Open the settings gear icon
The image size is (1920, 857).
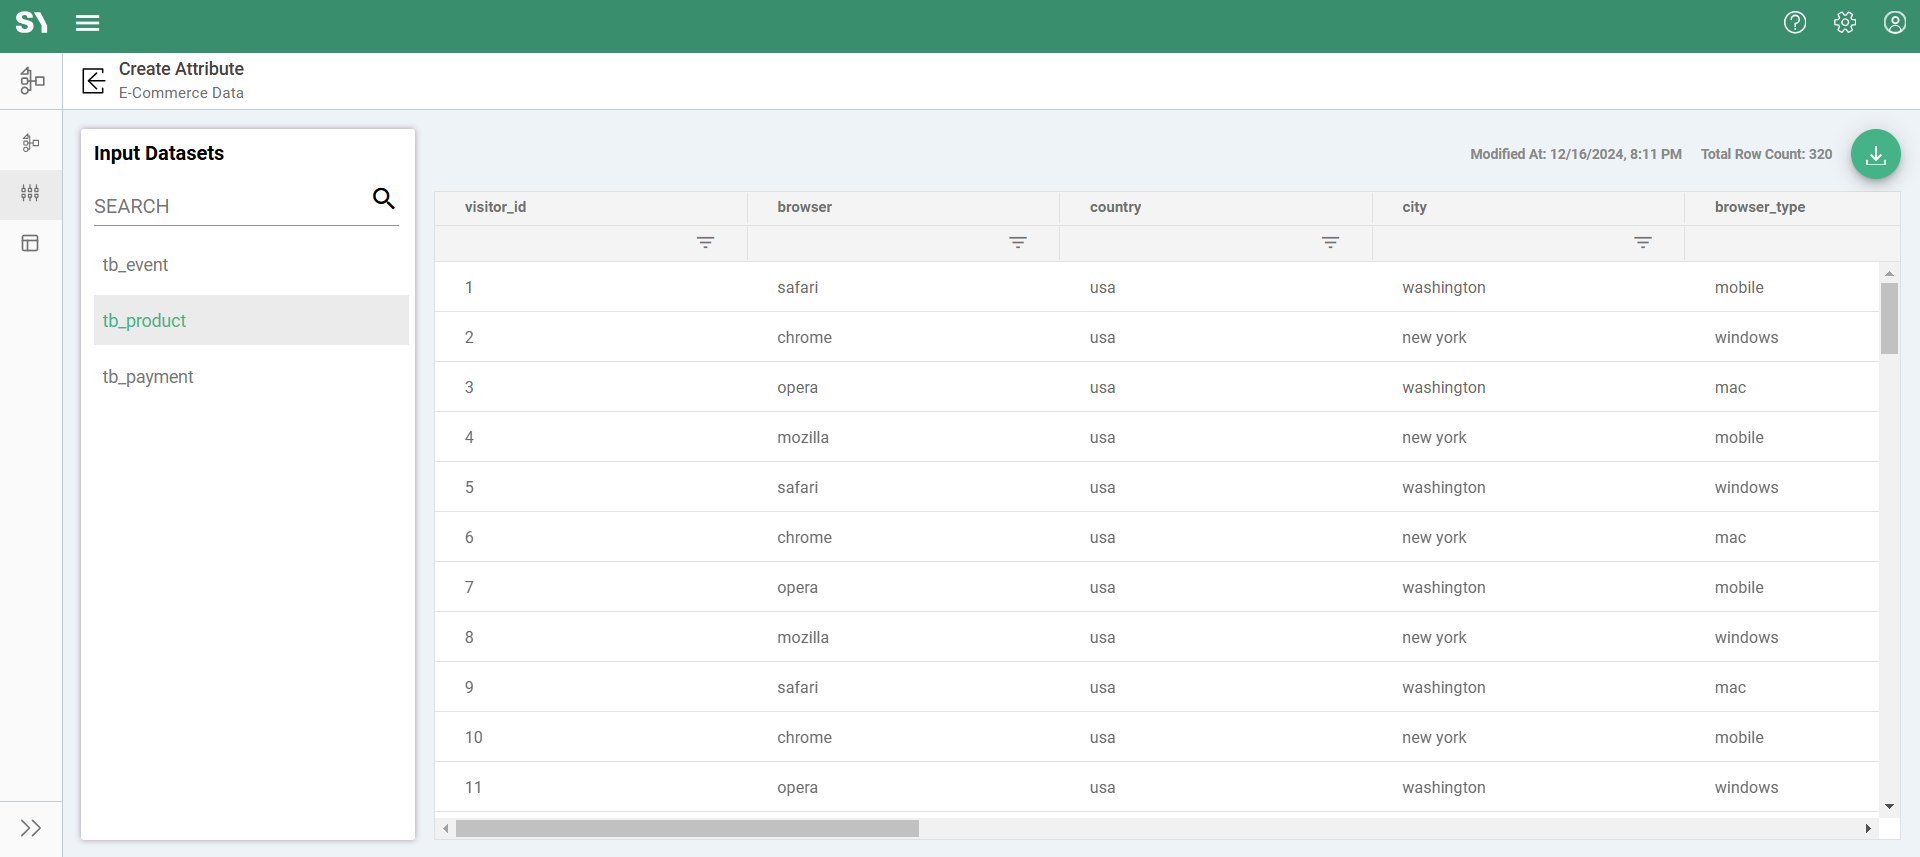tap(1845, 23)
